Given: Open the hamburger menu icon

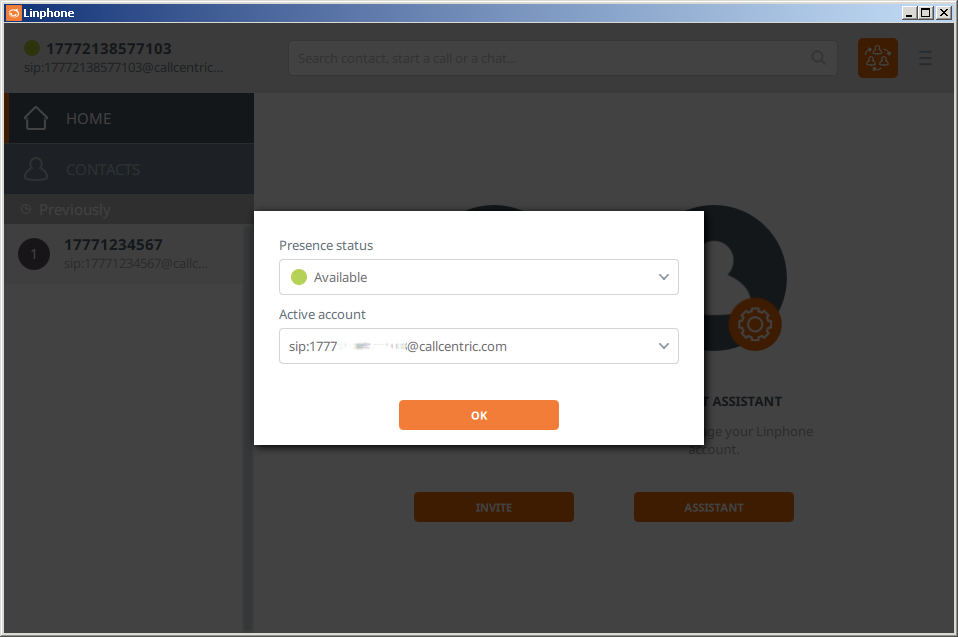Looking at the screenshot, I should (x=925, y=58).
